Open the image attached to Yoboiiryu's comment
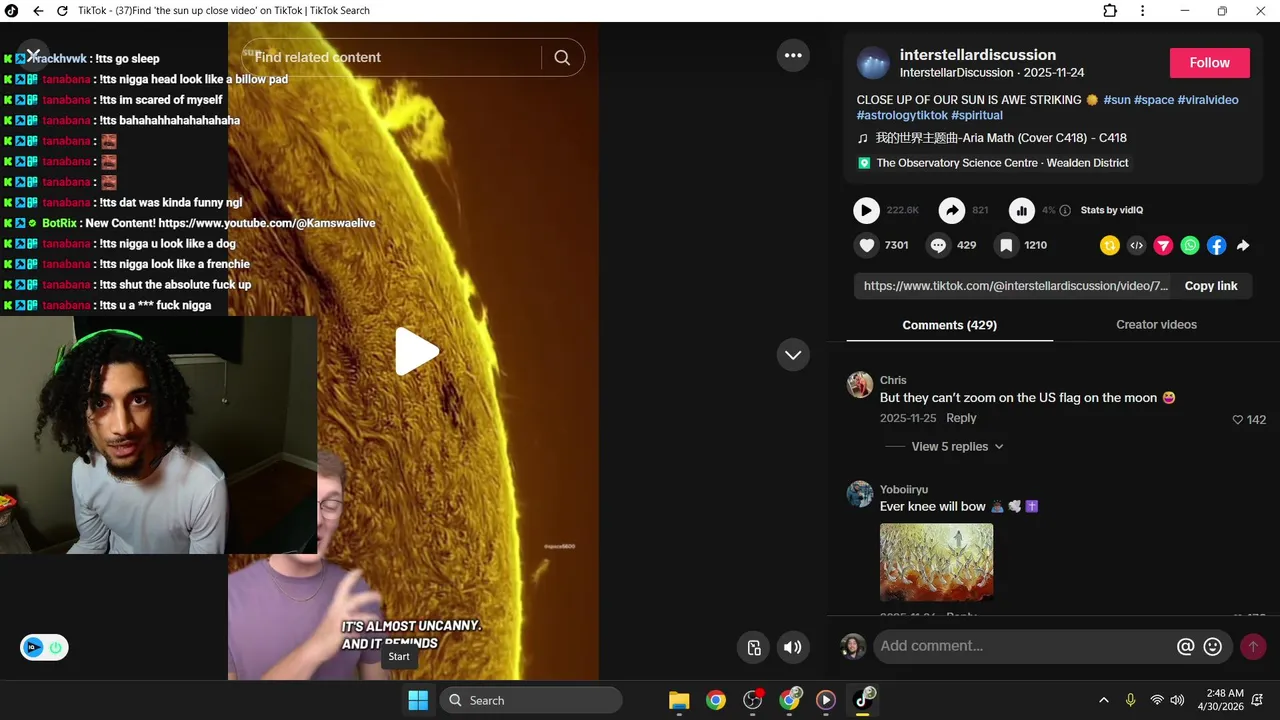 (936, 562)
